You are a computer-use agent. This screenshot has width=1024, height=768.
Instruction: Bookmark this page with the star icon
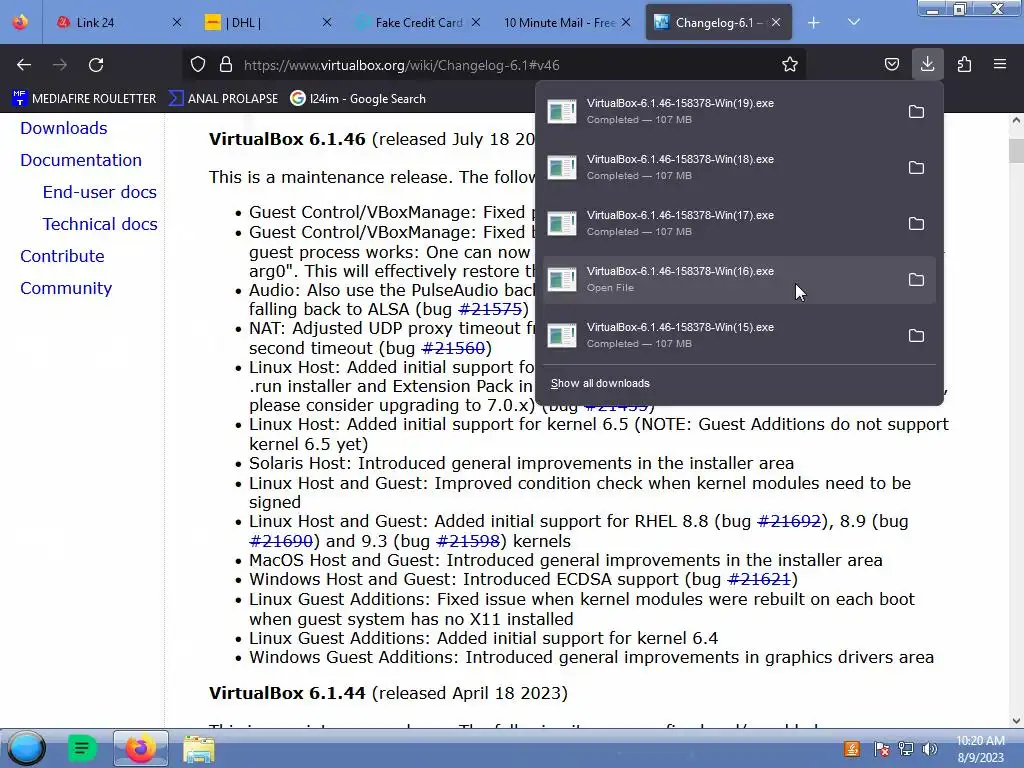tap(790, 65)
